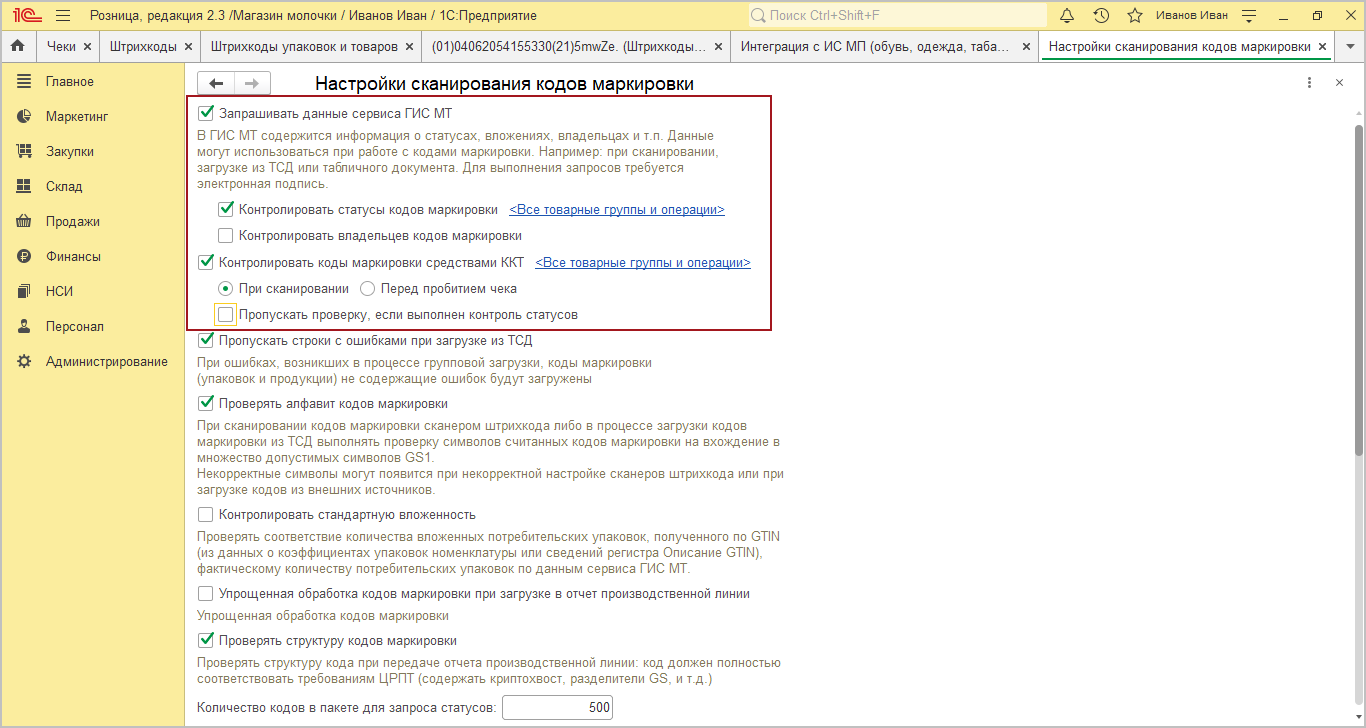Screen dimensions: 1366x728
Task: Close the Чеки tab
Action: coord(87,47)
